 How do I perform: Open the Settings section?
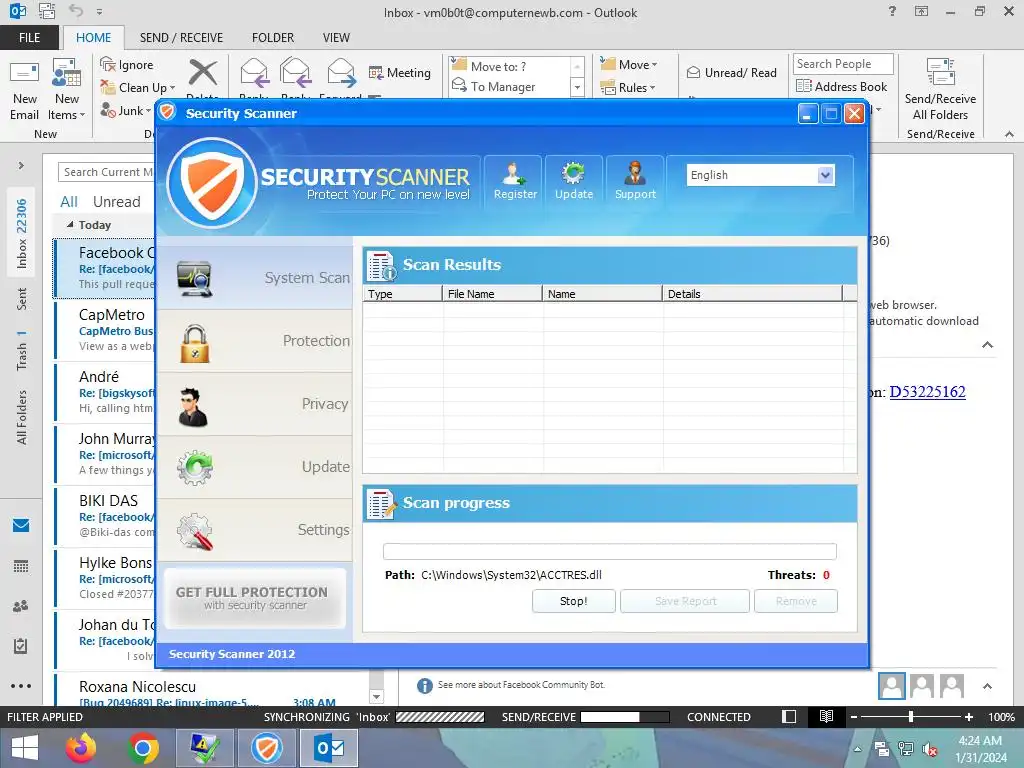[x=255, y=530]
